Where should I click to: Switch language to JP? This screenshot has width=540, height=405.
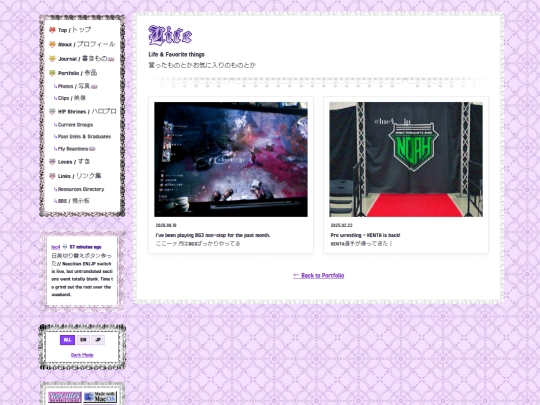click(x=98, y=340)
